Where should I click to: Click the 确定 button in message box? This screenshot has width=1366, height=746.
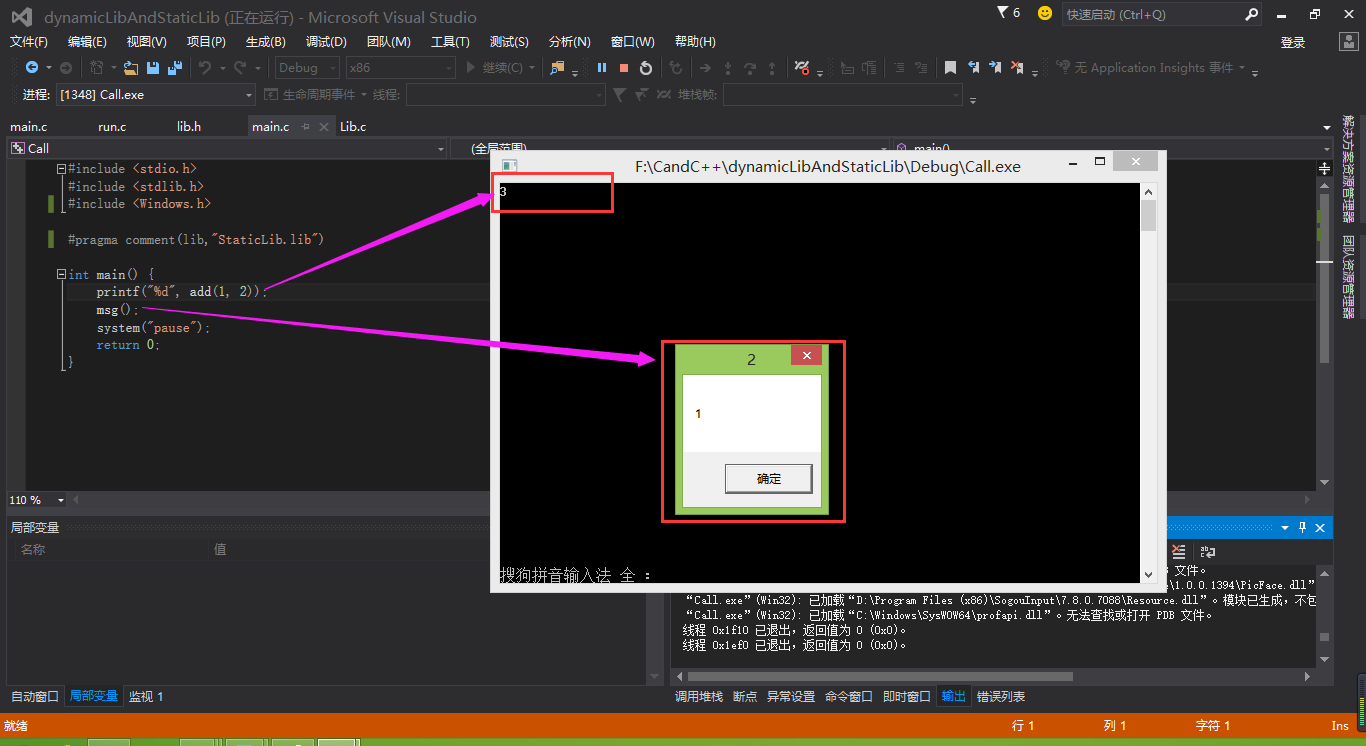coord(768,479)
